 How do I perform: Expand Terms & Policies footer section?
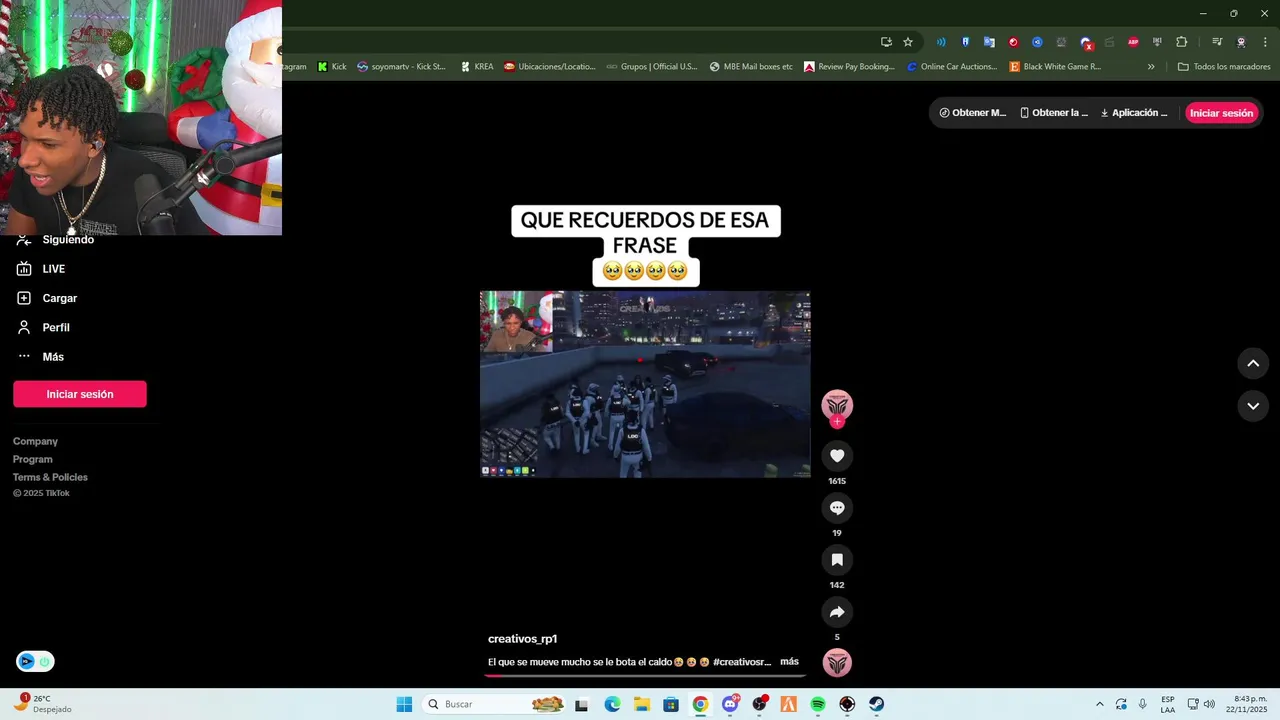coord(50,477)
